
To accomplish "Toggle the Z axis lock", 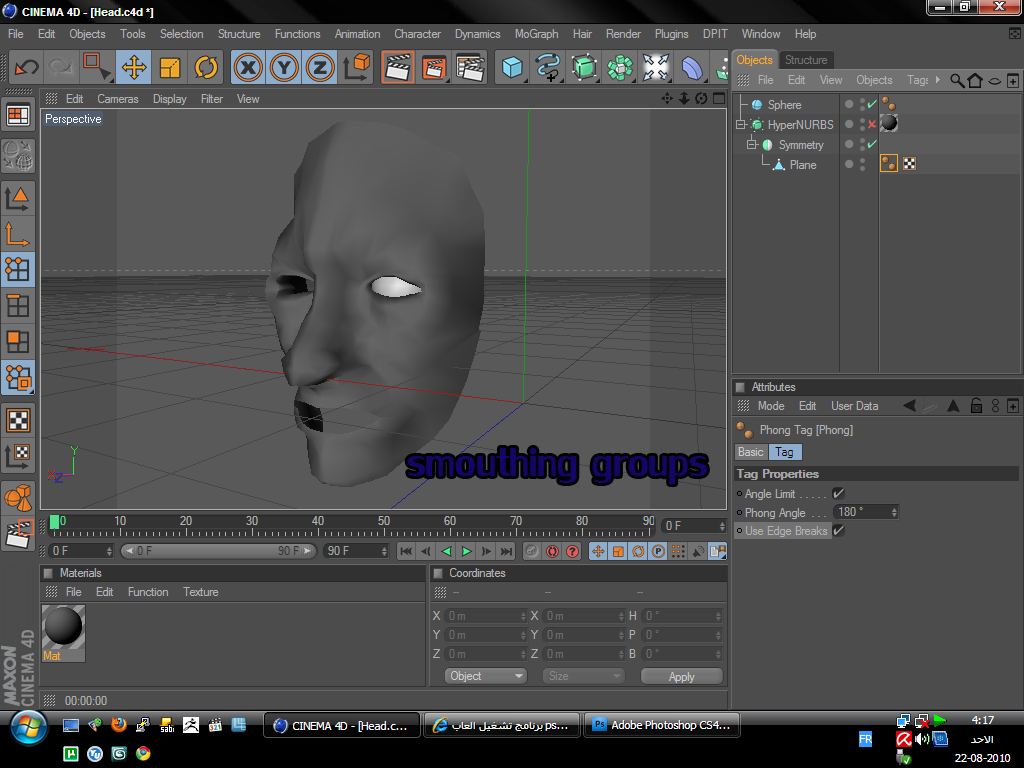I will [320, 67].
